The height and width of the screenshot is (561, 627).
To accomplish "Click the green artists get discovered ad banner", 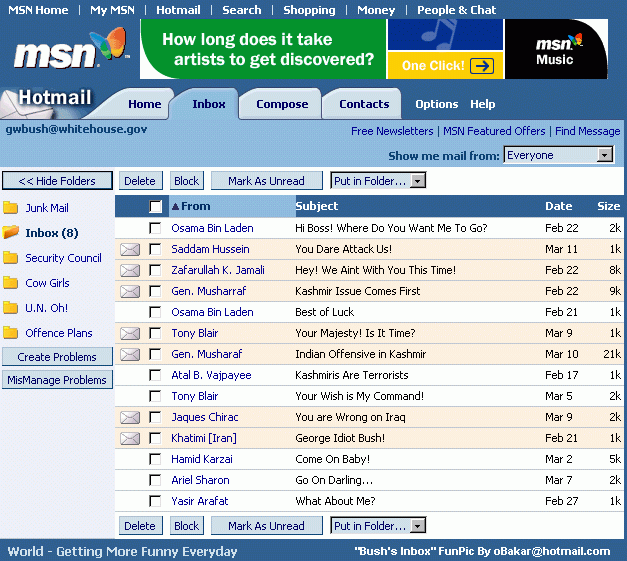I will (x=263, y=49).
